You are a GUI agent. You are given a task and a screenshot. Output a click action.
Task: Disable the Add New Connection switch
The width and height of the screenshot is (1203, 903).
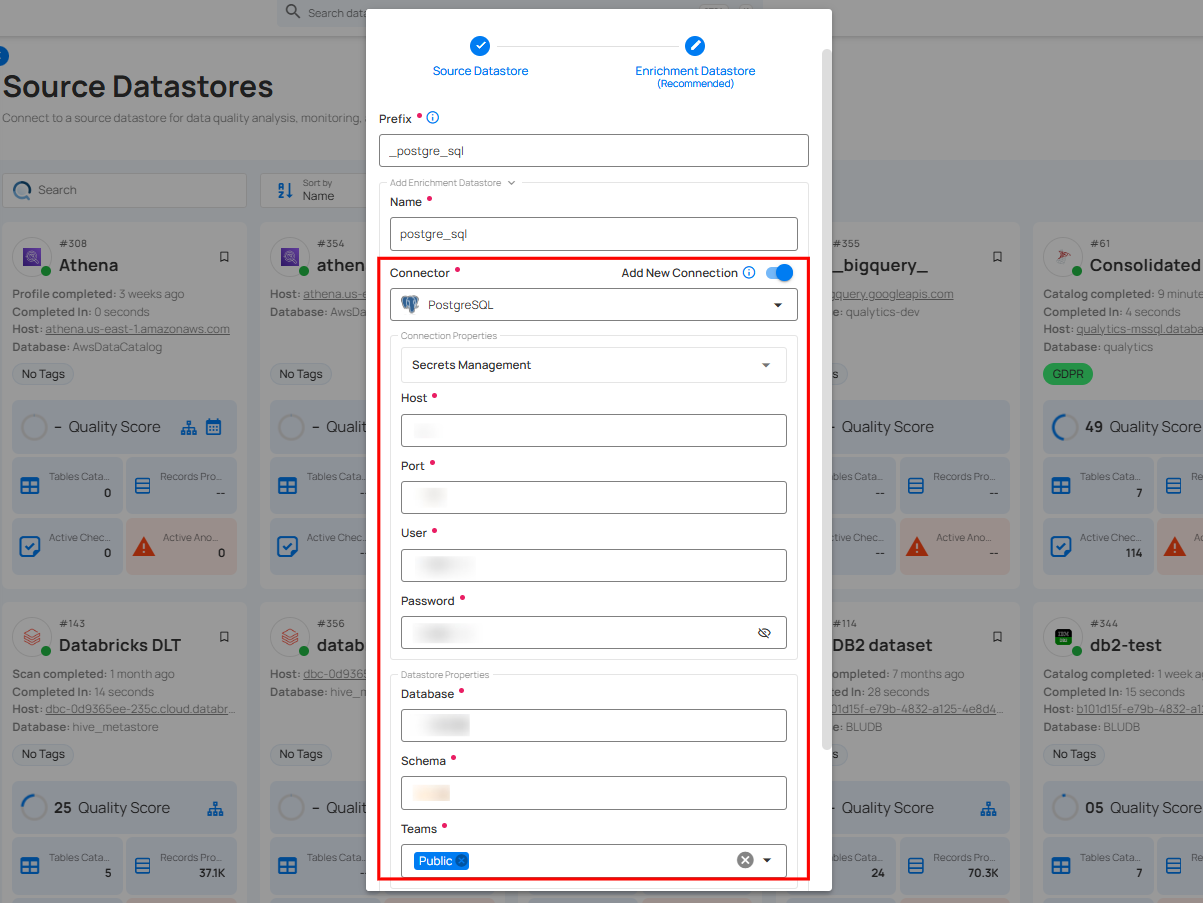pos(777,273)
